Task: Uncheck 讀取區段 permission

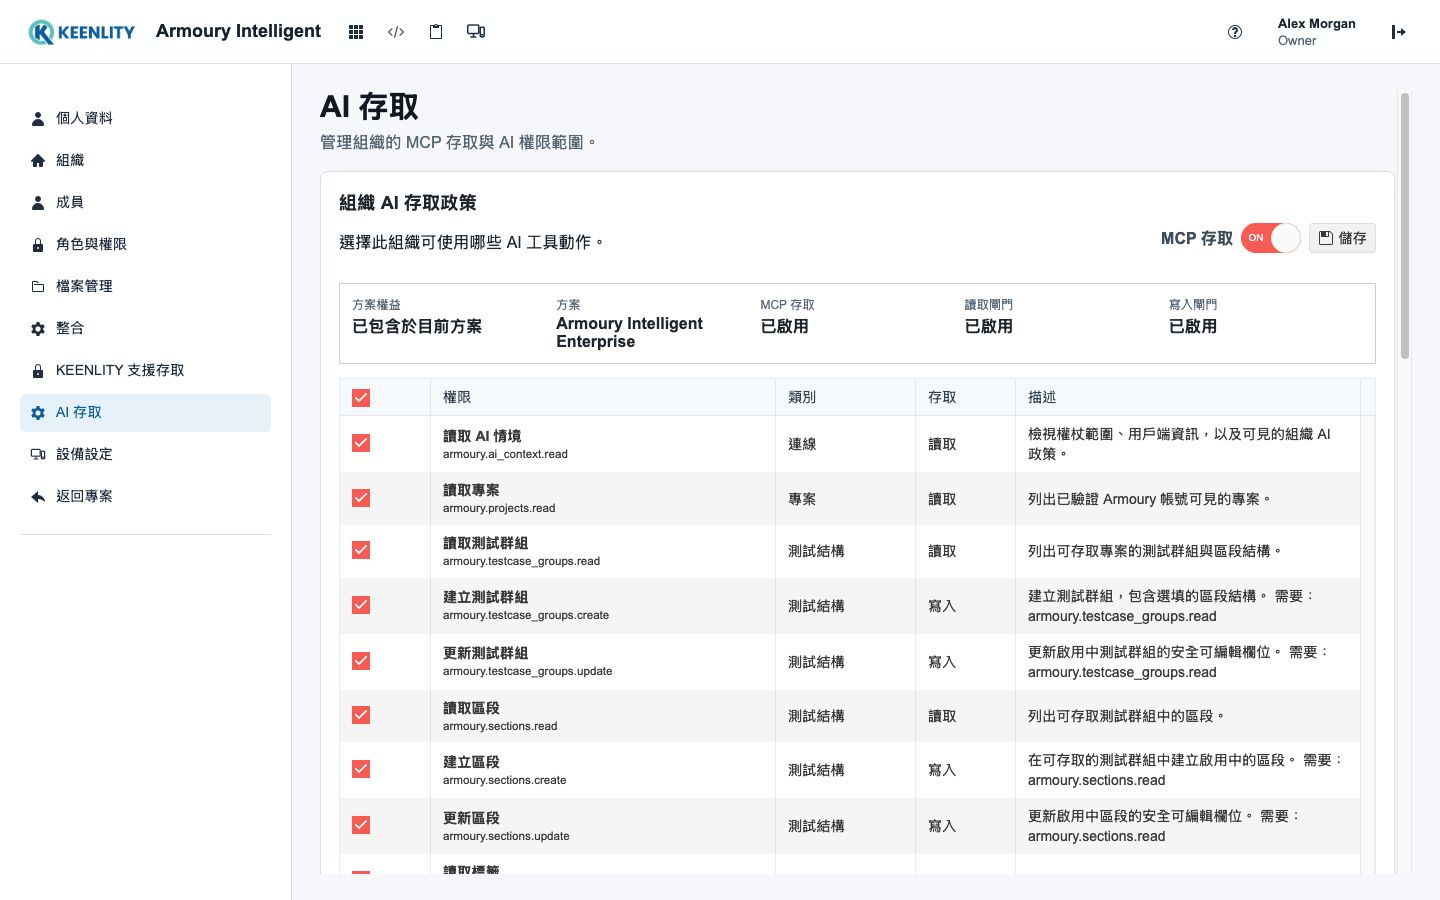Action: (361, 715)
